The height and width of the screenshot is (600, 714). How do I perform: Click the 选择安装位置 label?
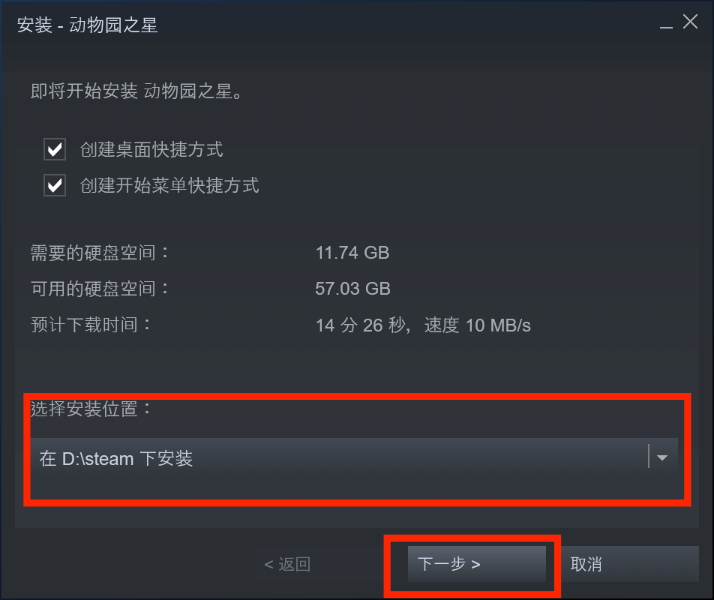(x=90, y=408)
